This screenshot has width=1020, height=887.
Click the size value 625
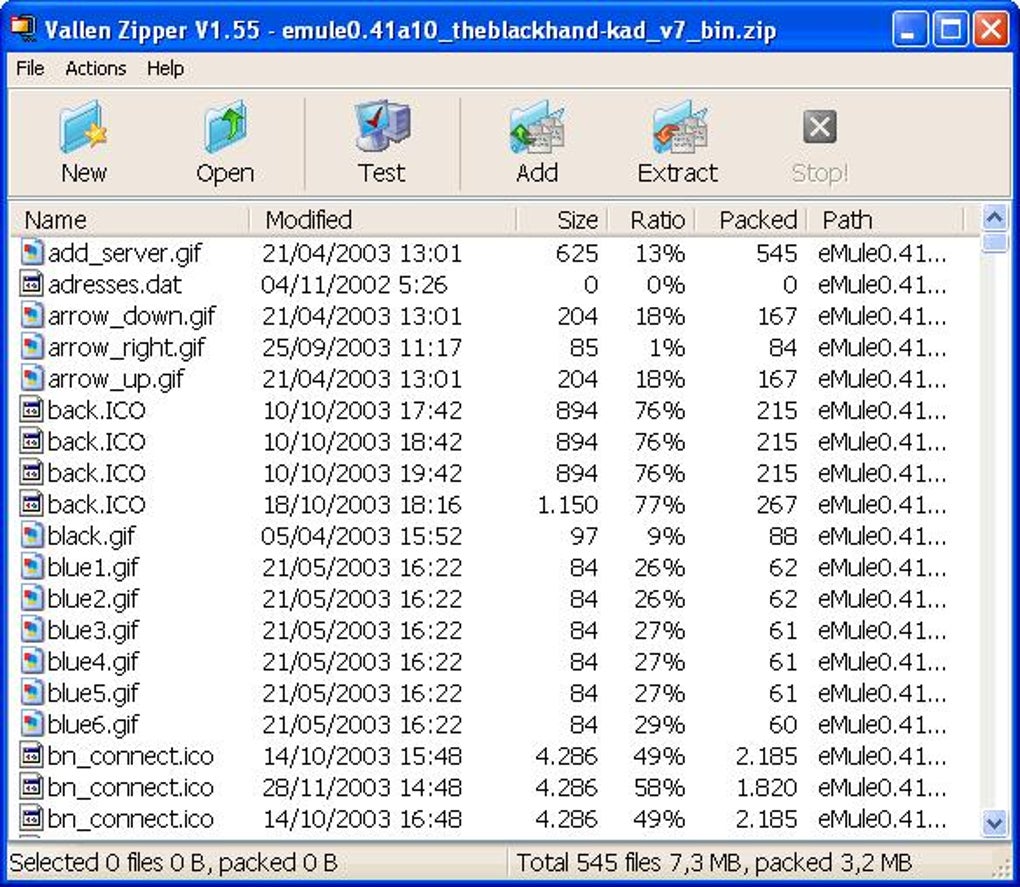click(x=577, y=253)
